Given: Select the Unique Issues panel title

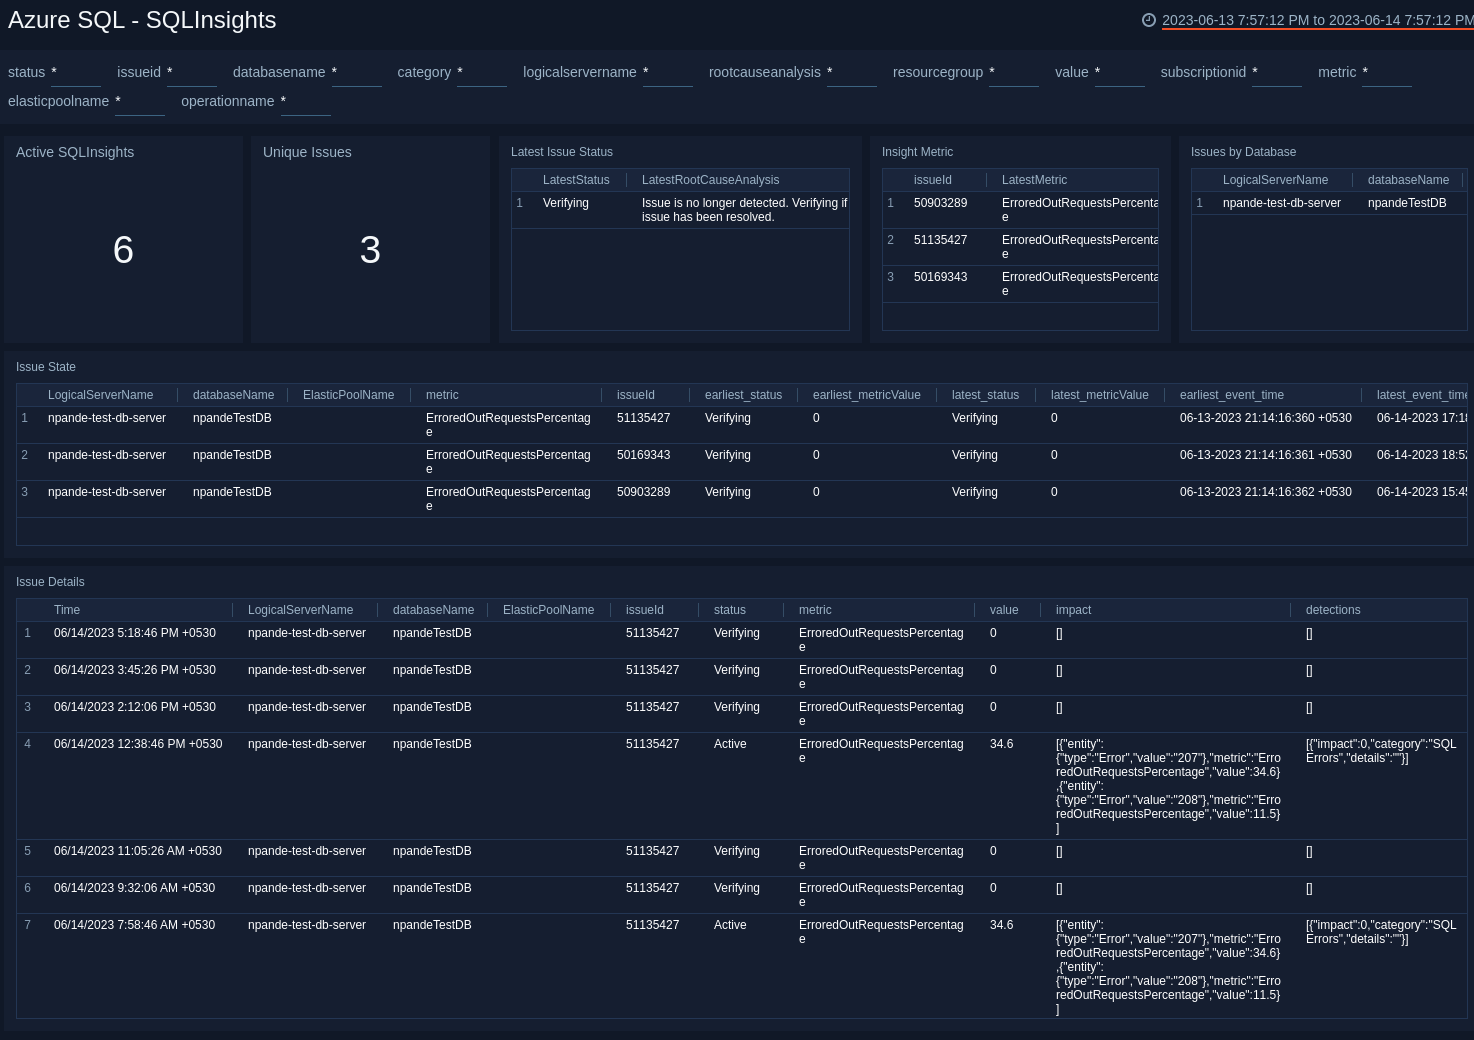Looking at the screenshot, I should [307, 152].
